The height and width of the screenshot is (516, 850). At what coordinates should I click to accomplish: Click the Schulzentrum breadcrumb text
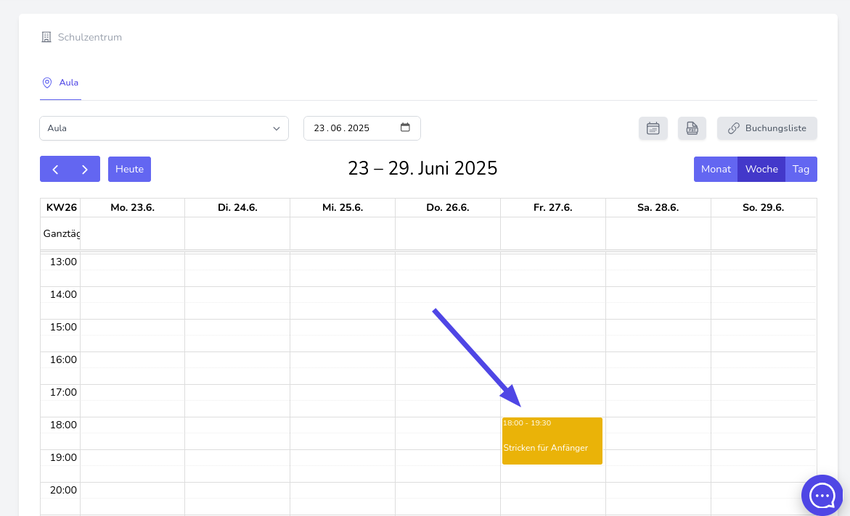click(x=90, y=37)
